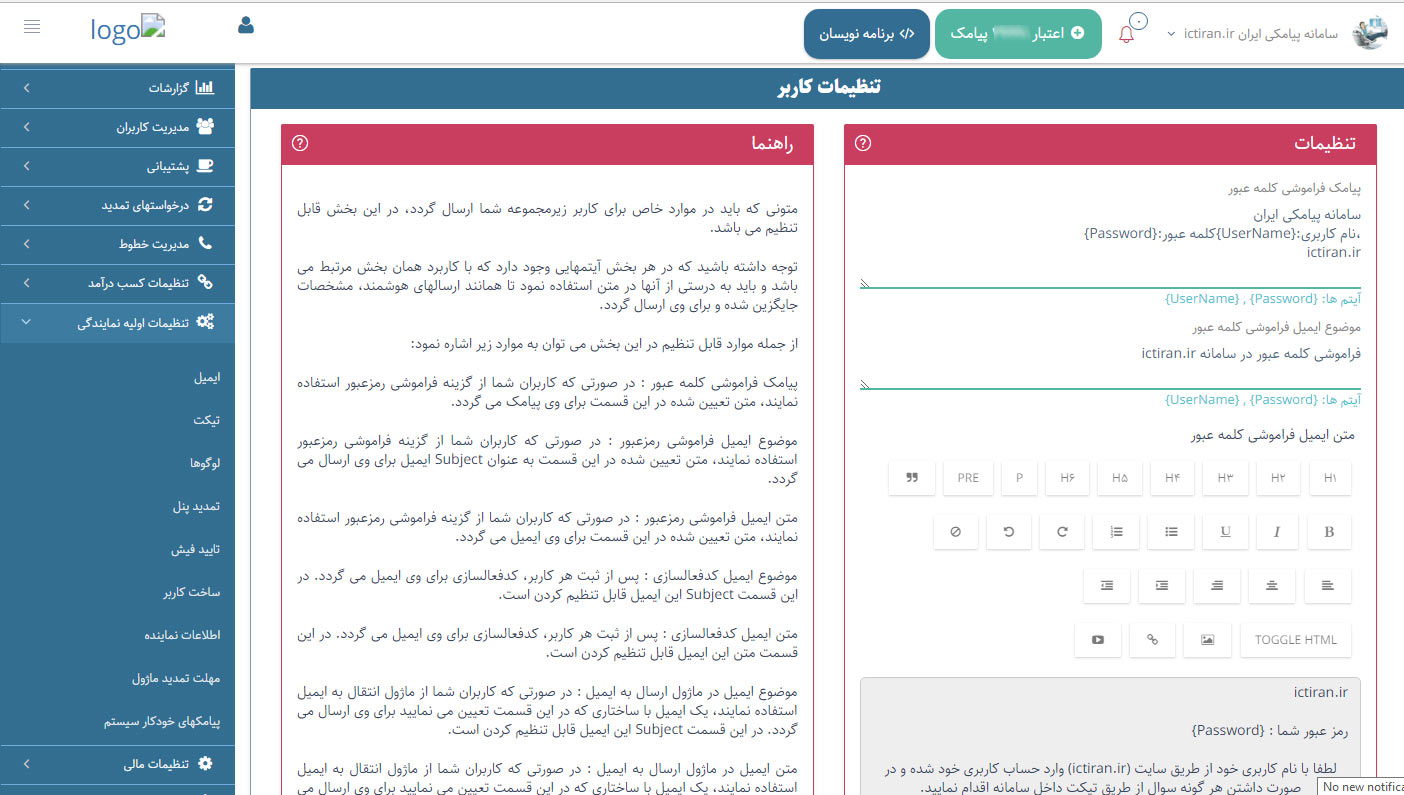Apply PRE preformatted style
This screenshot has height=795, width=1404.
tap(968, 478)
